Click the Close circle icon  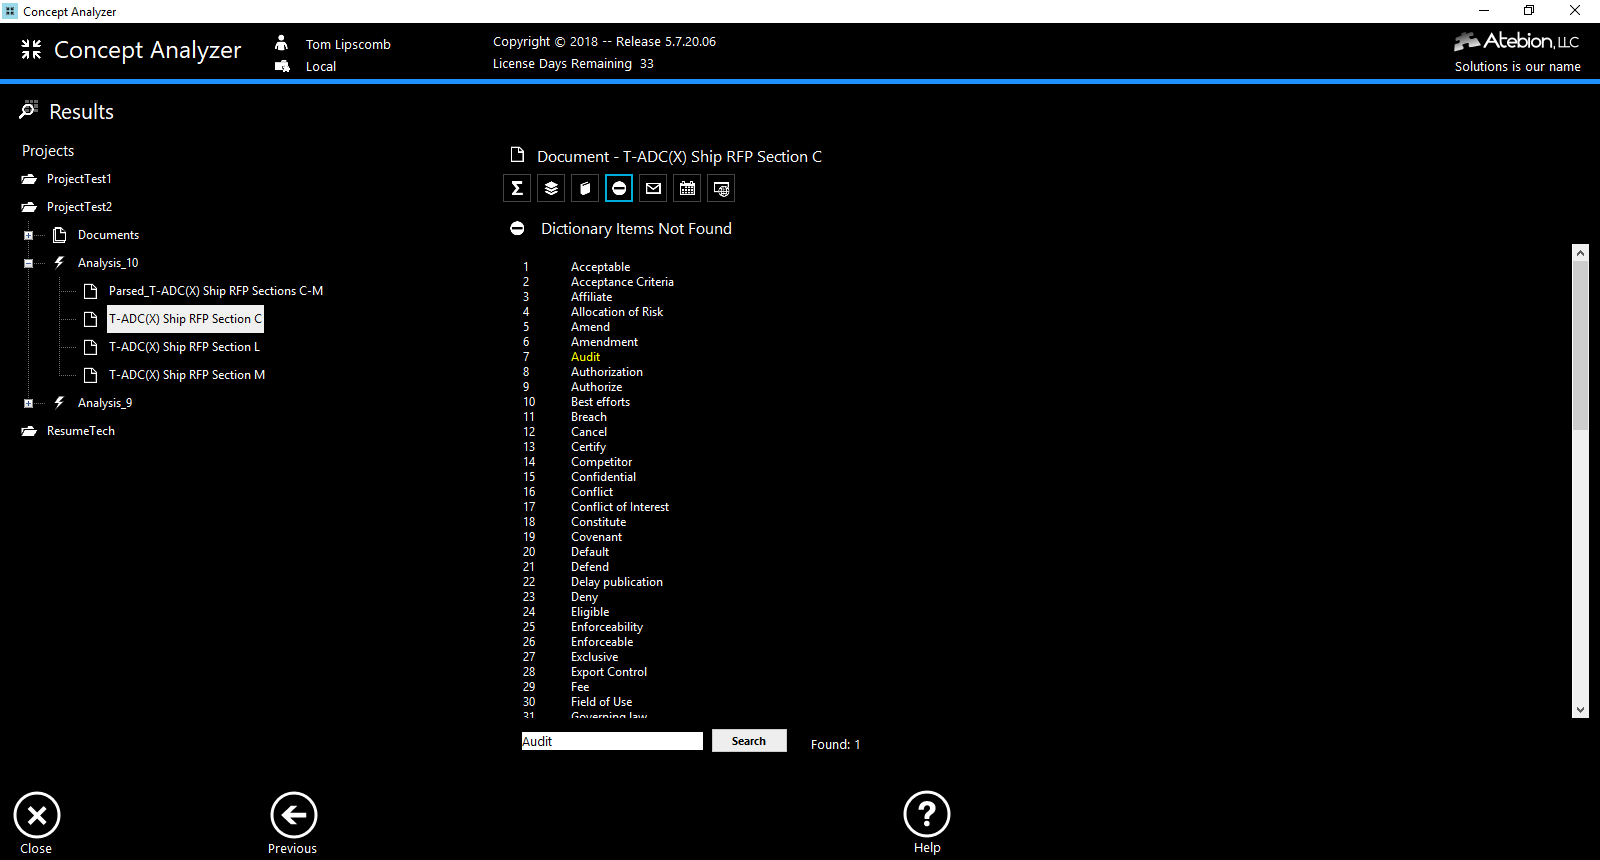(37, 816)
